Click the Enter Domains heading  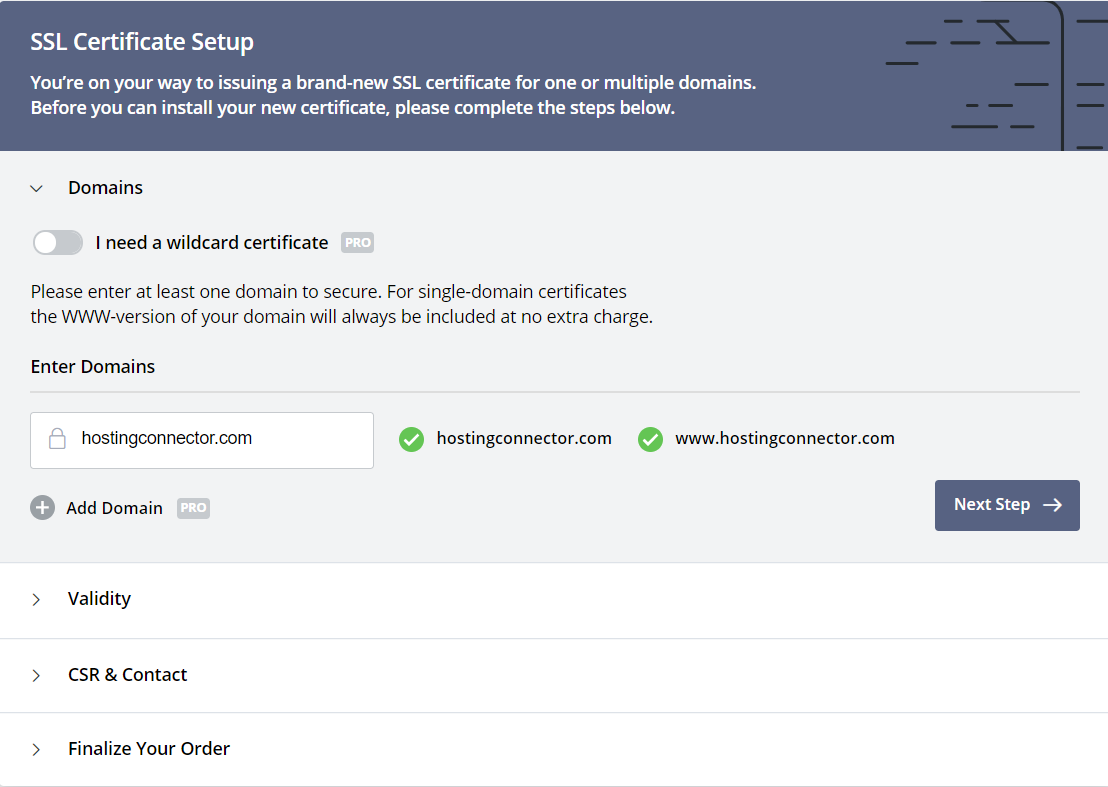[x=93, y=366]
